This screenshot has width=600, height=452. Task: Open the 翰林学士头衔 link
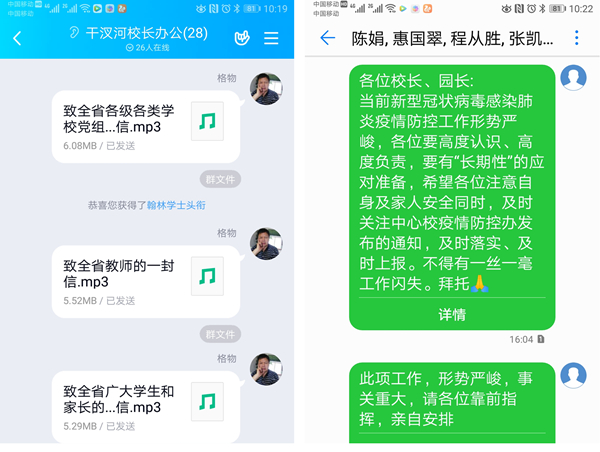click(176, 206)
